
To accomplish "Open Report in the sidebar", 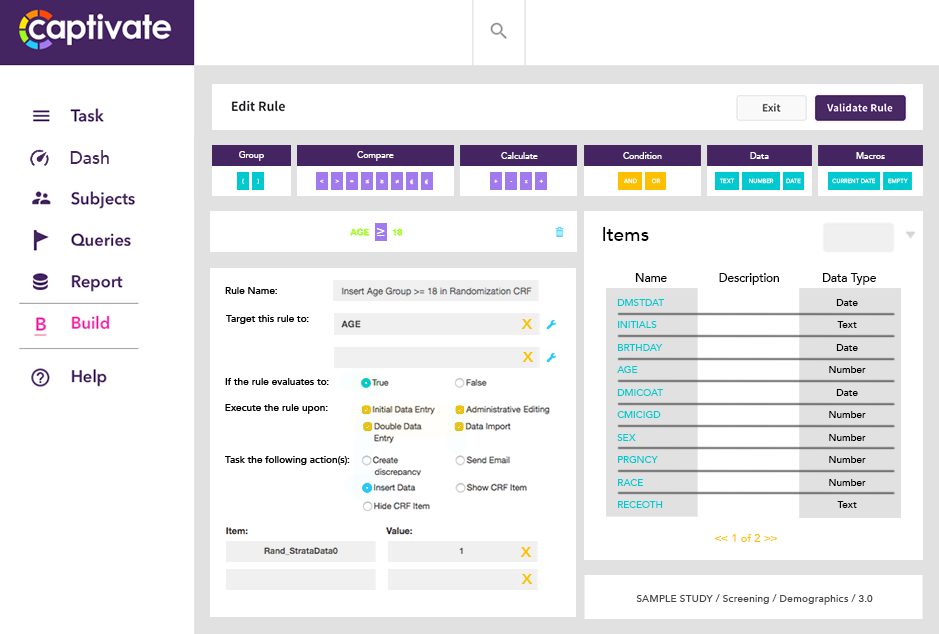I will tap(96, 281).
